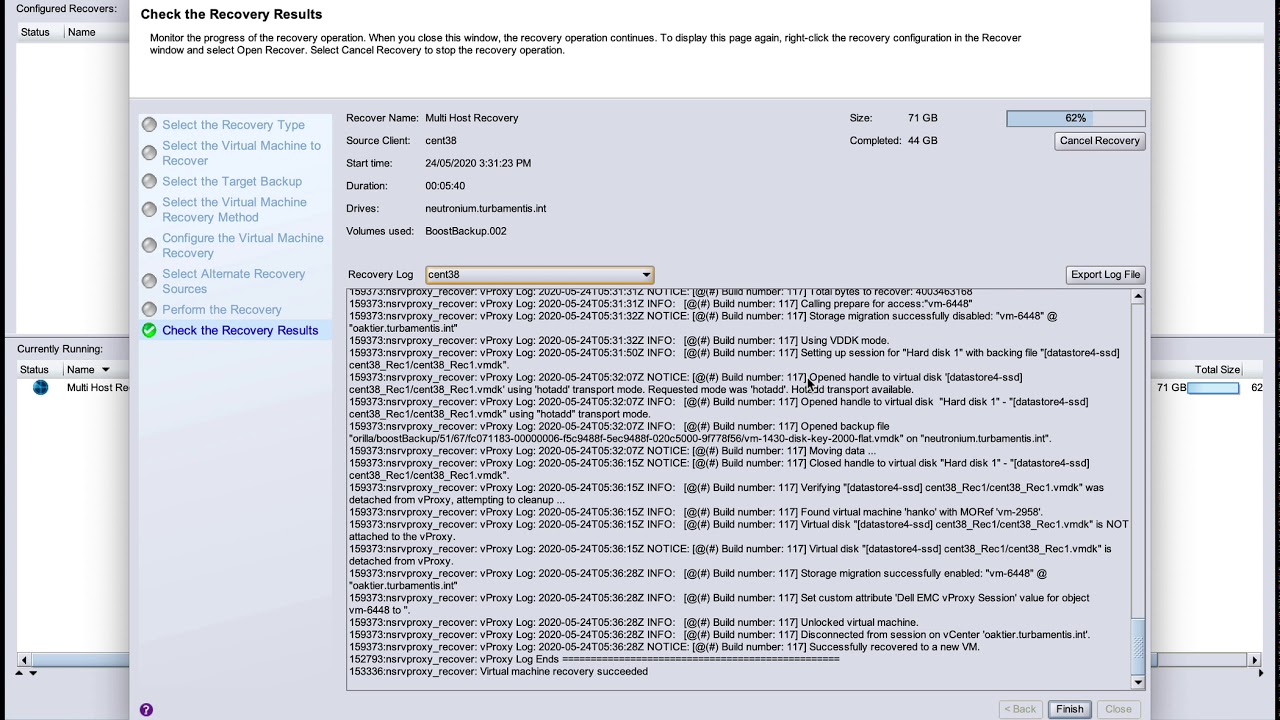Click the left scroll arrow in background window

tap(23, 660)
